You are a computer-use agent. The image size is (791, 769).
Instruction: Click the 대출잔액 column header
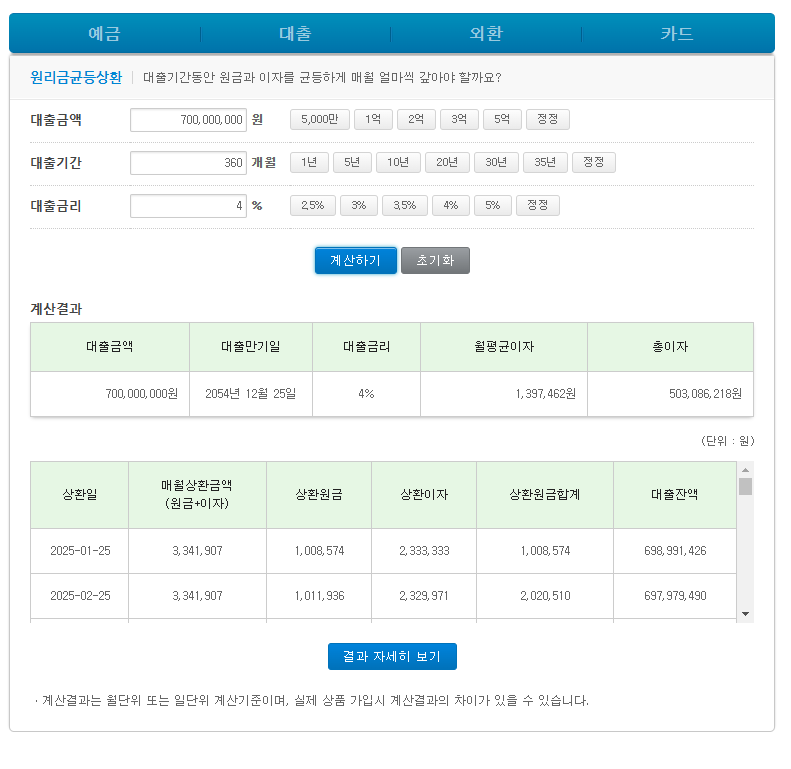pyautogui.click(x=675, y=495)
